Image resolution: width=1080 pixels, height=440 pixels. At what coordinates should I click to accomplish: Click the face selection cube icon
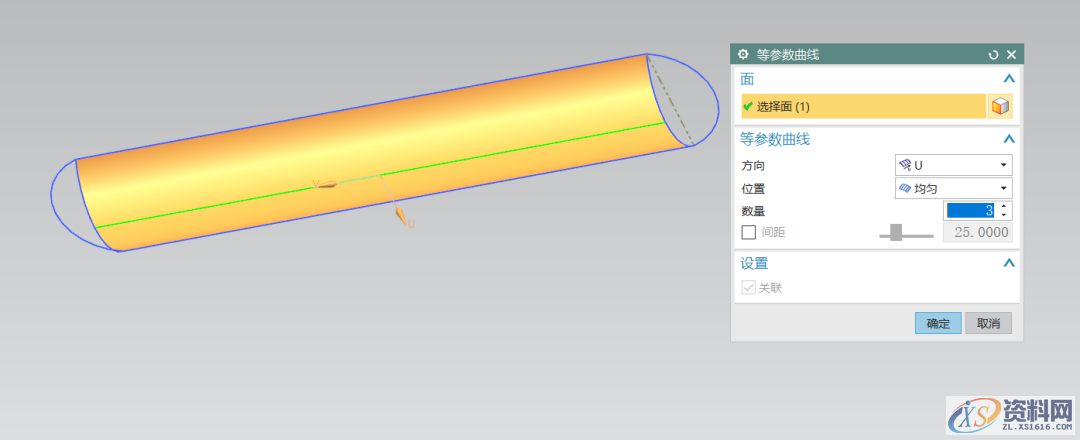[1000, 107]
